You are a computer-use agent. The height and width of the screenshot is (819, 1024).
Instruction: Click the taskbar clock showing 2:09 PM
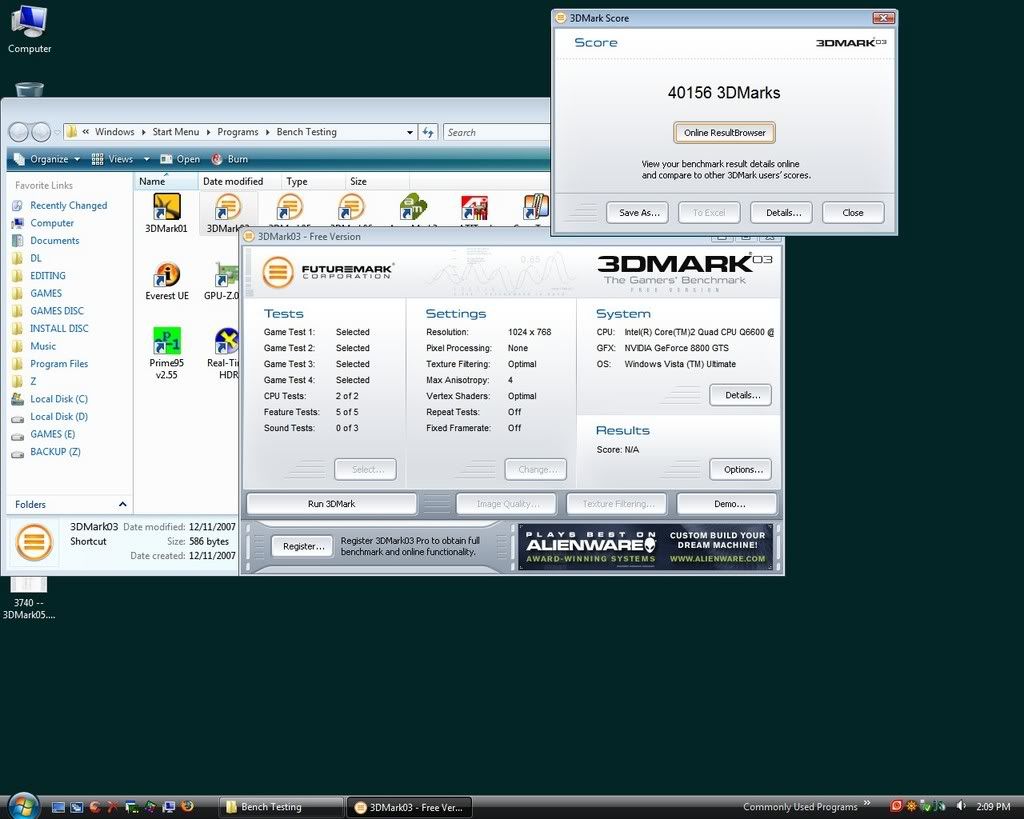click(x=993, y=807)
